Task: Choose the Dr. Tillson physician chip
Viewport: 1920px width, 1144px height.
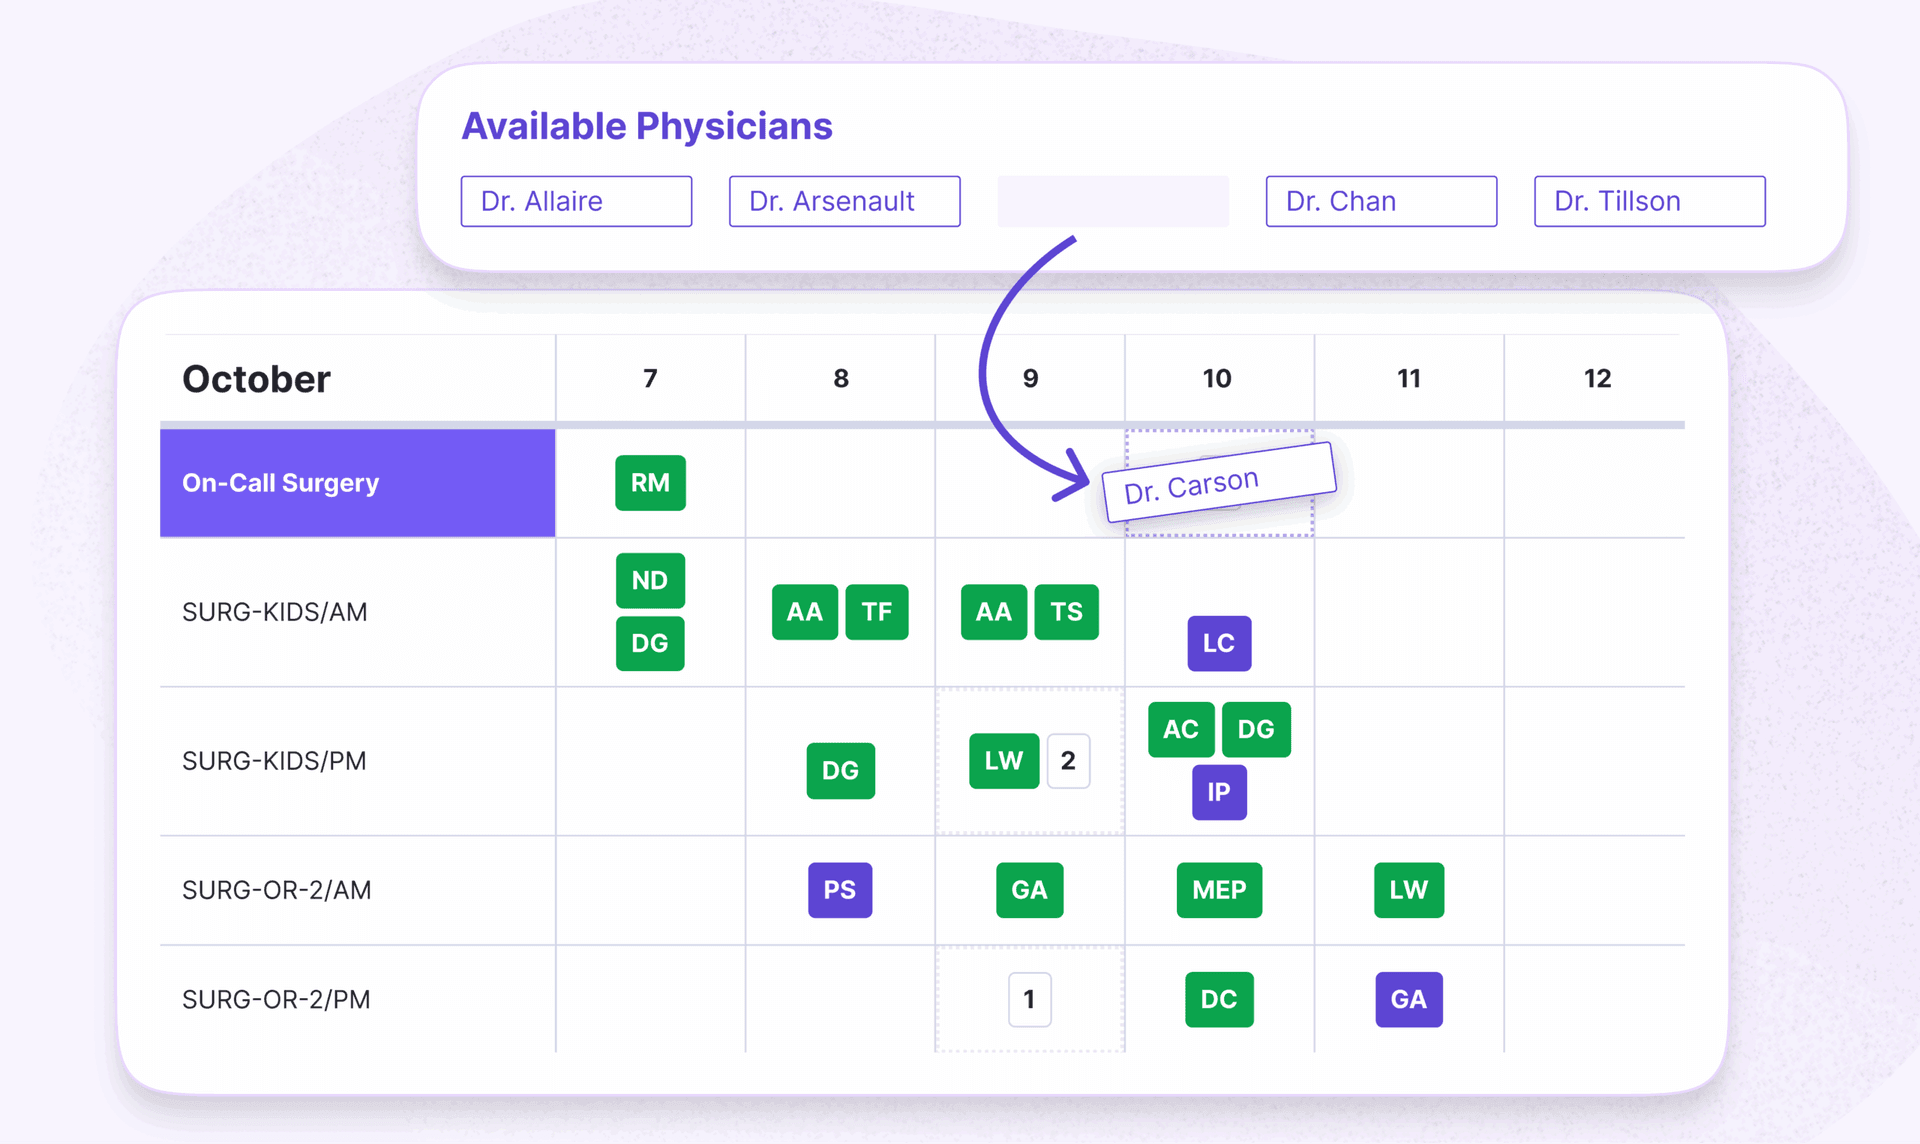Action: (1649, 201)
